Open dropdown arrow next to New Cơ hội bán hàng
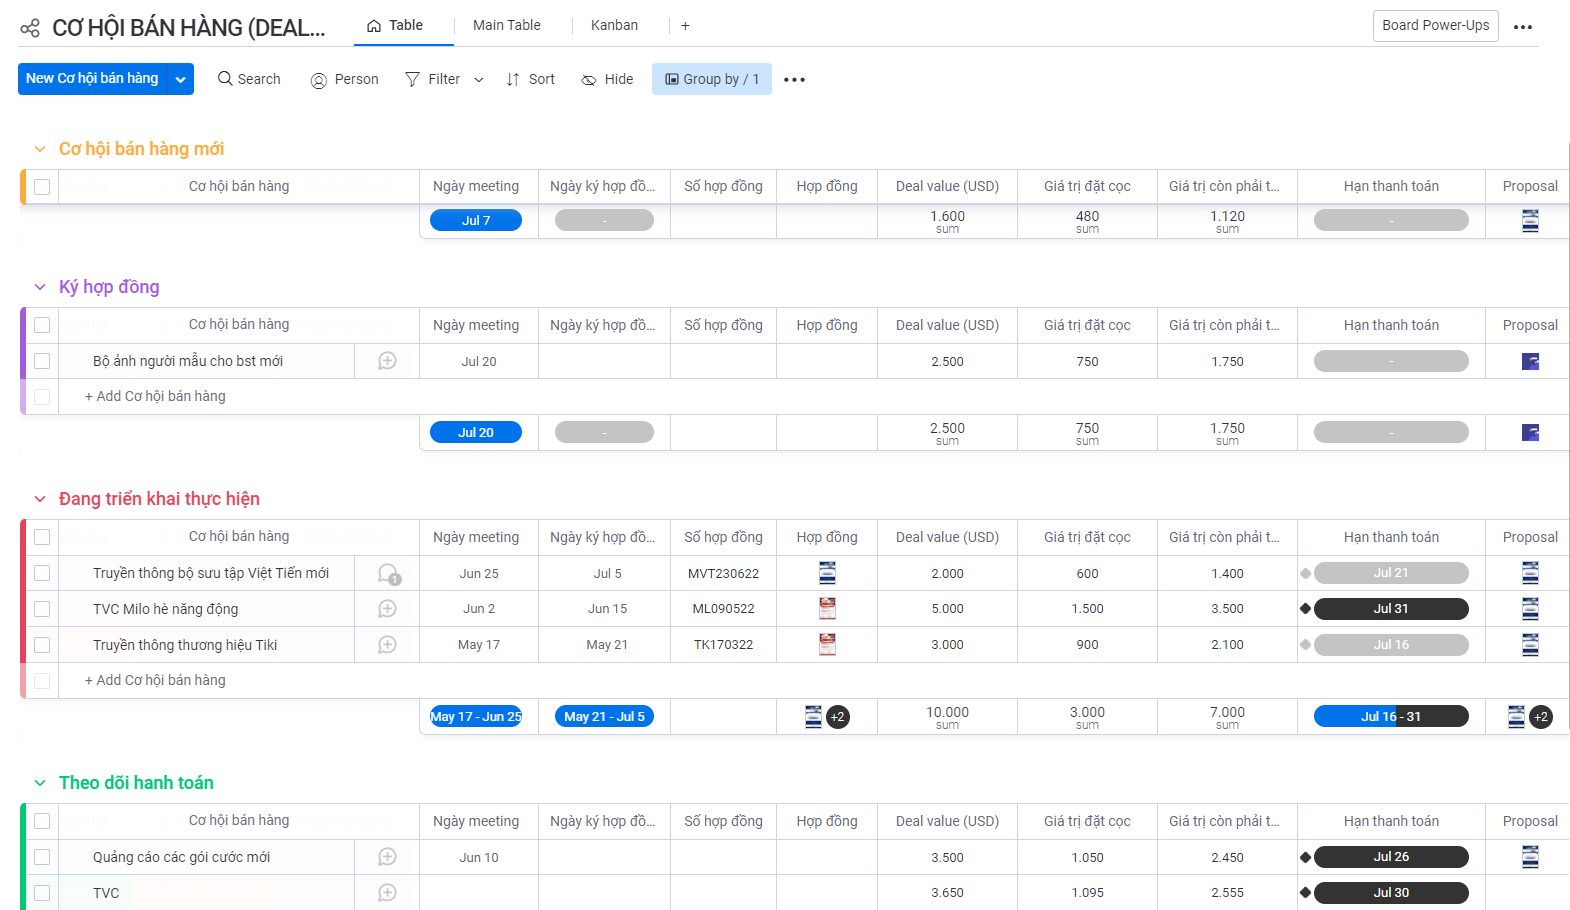Image resolution: width=1570 pixels, height=910 pixels. coord(180,79)
